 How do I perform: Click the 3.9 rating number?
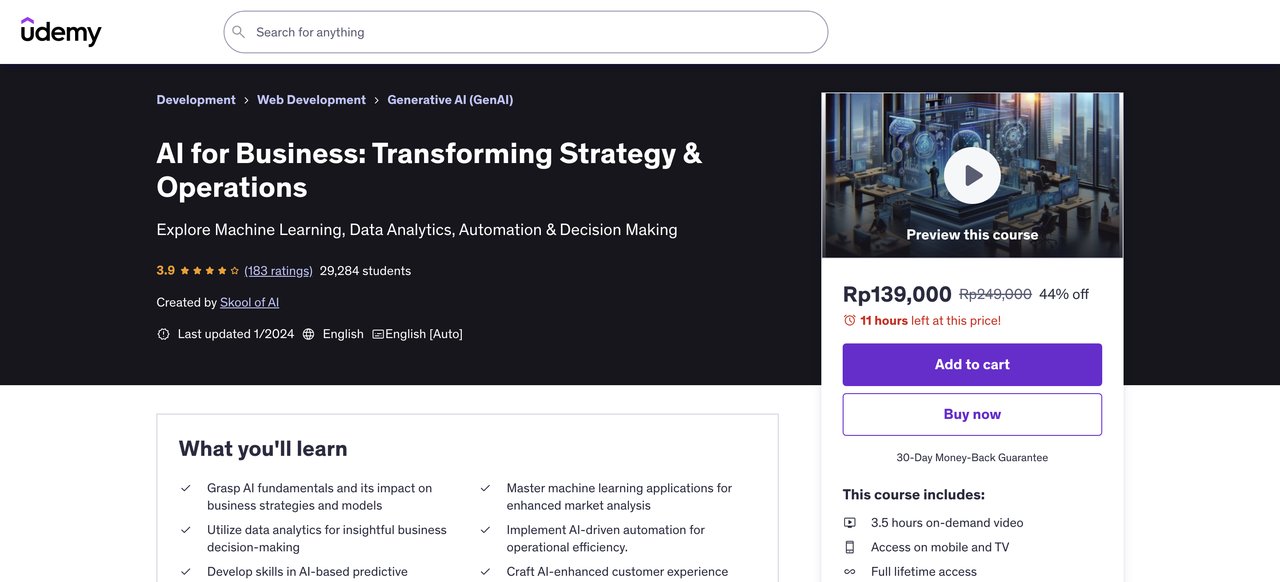point(166,271)
